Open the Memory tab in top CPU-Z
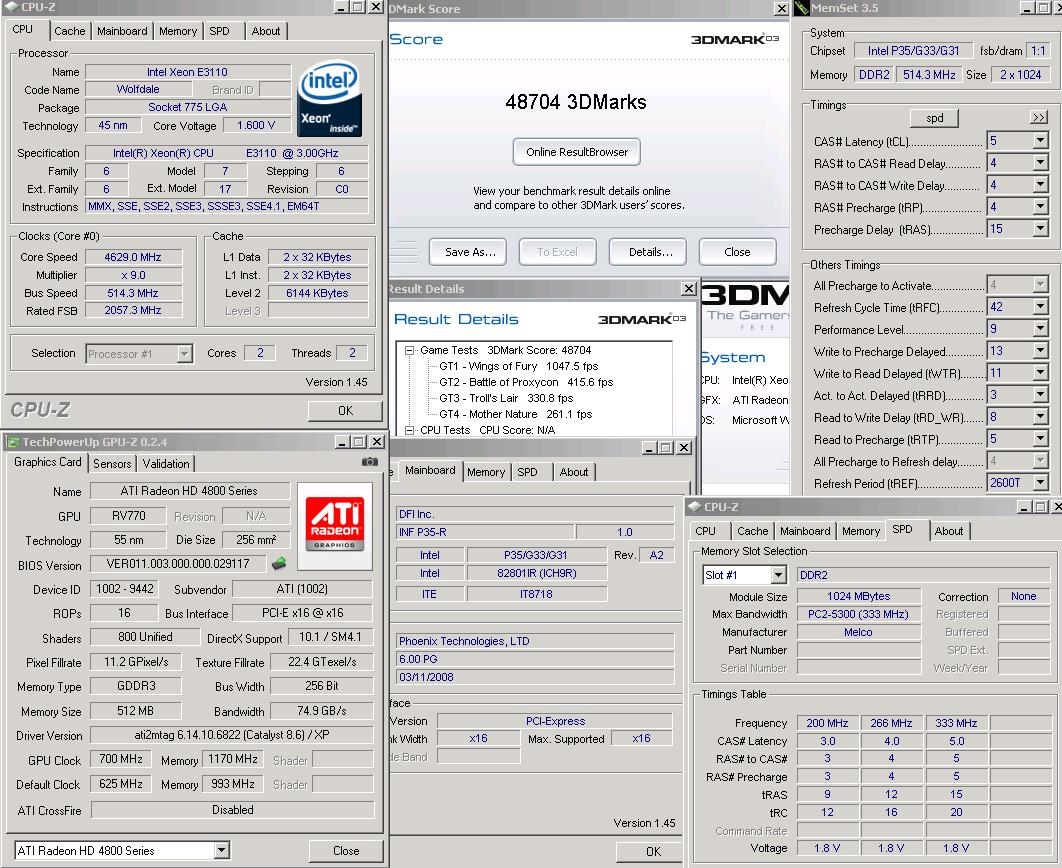This screenshot has width=1062, height=868. [178, 31]
